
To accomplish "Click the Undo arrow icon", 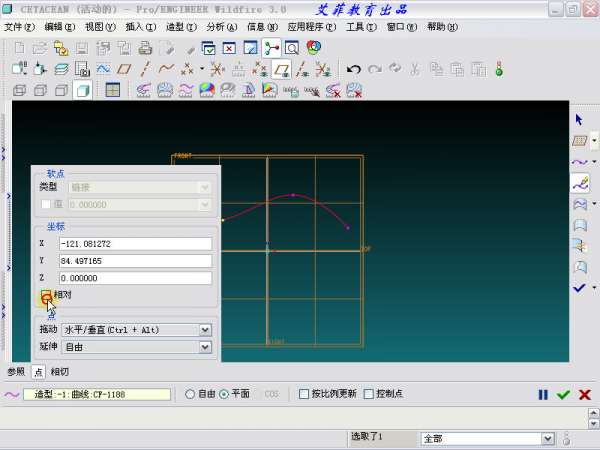I will pyautogui.click(x=354, y=69).
